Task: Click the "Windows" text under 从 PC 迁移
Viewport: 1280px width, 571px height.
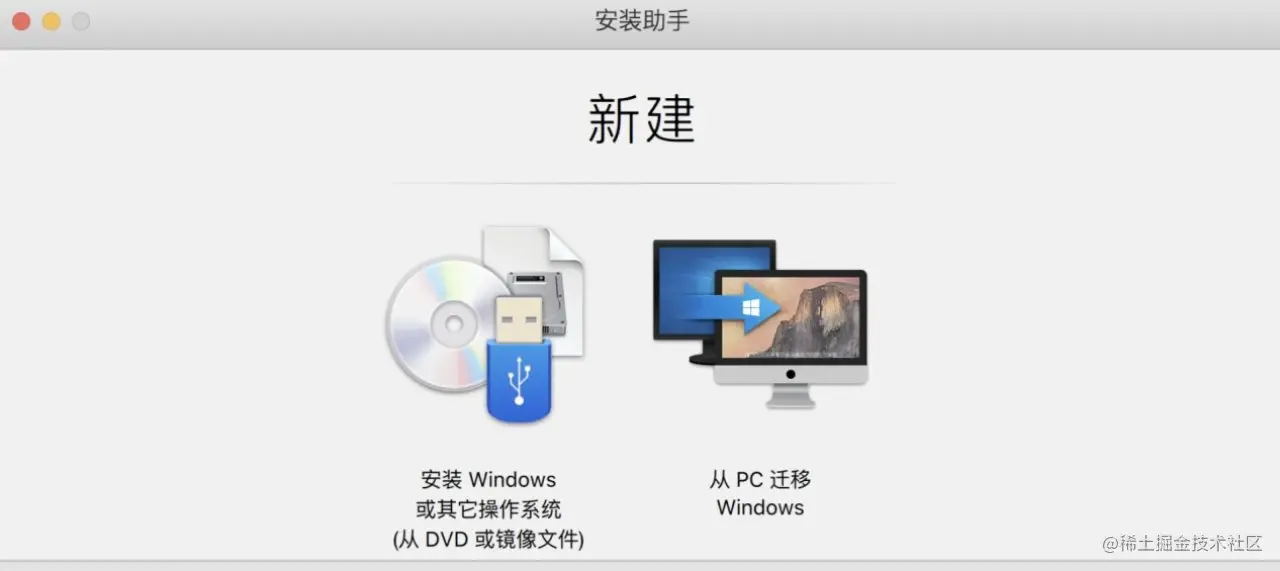Action: point(760,508)
